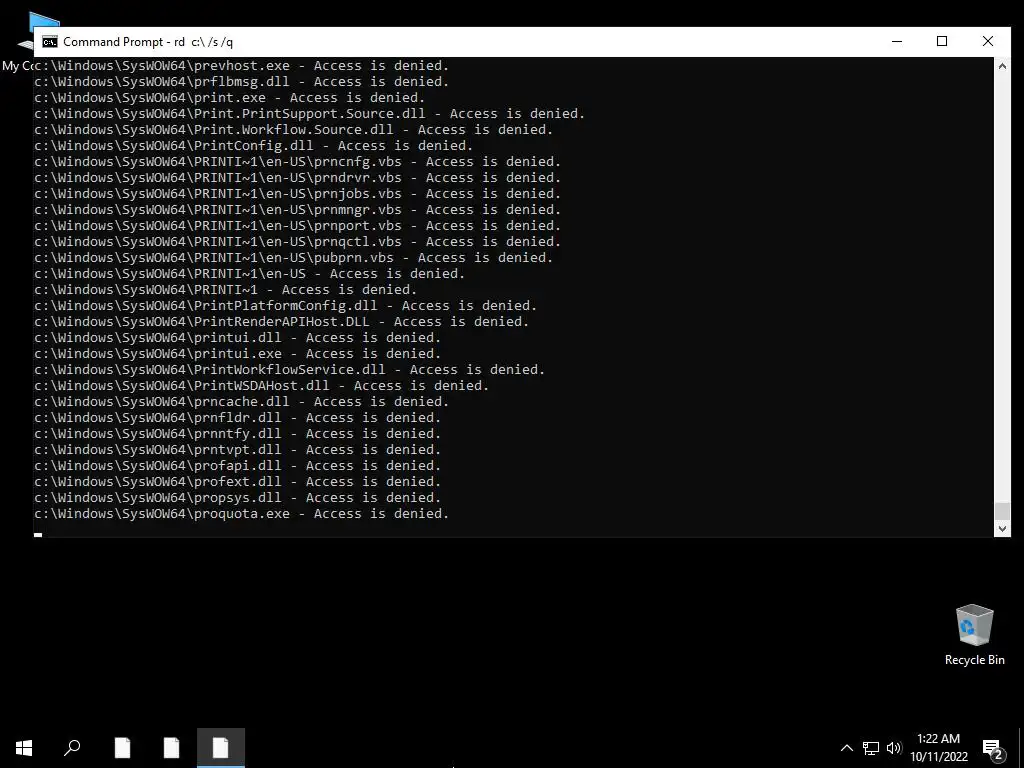
Task: Click the scrollbar down arrow
Action: [x=1002, y=529]
